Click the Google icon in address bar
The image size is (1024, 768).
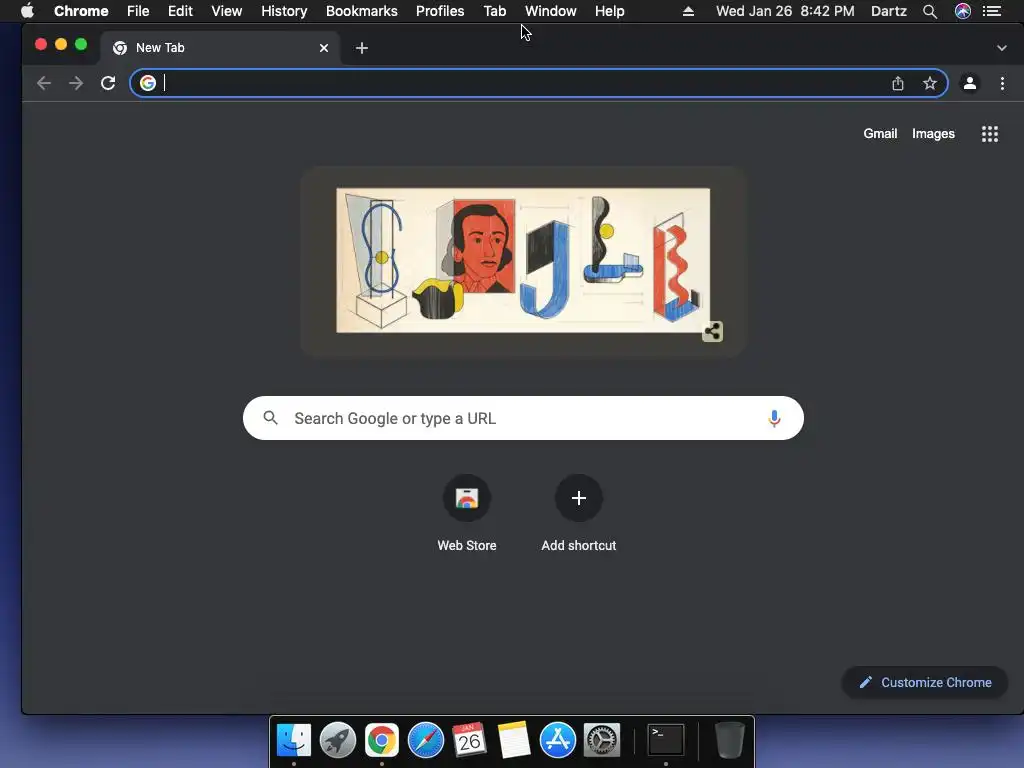tap(148, 83)
